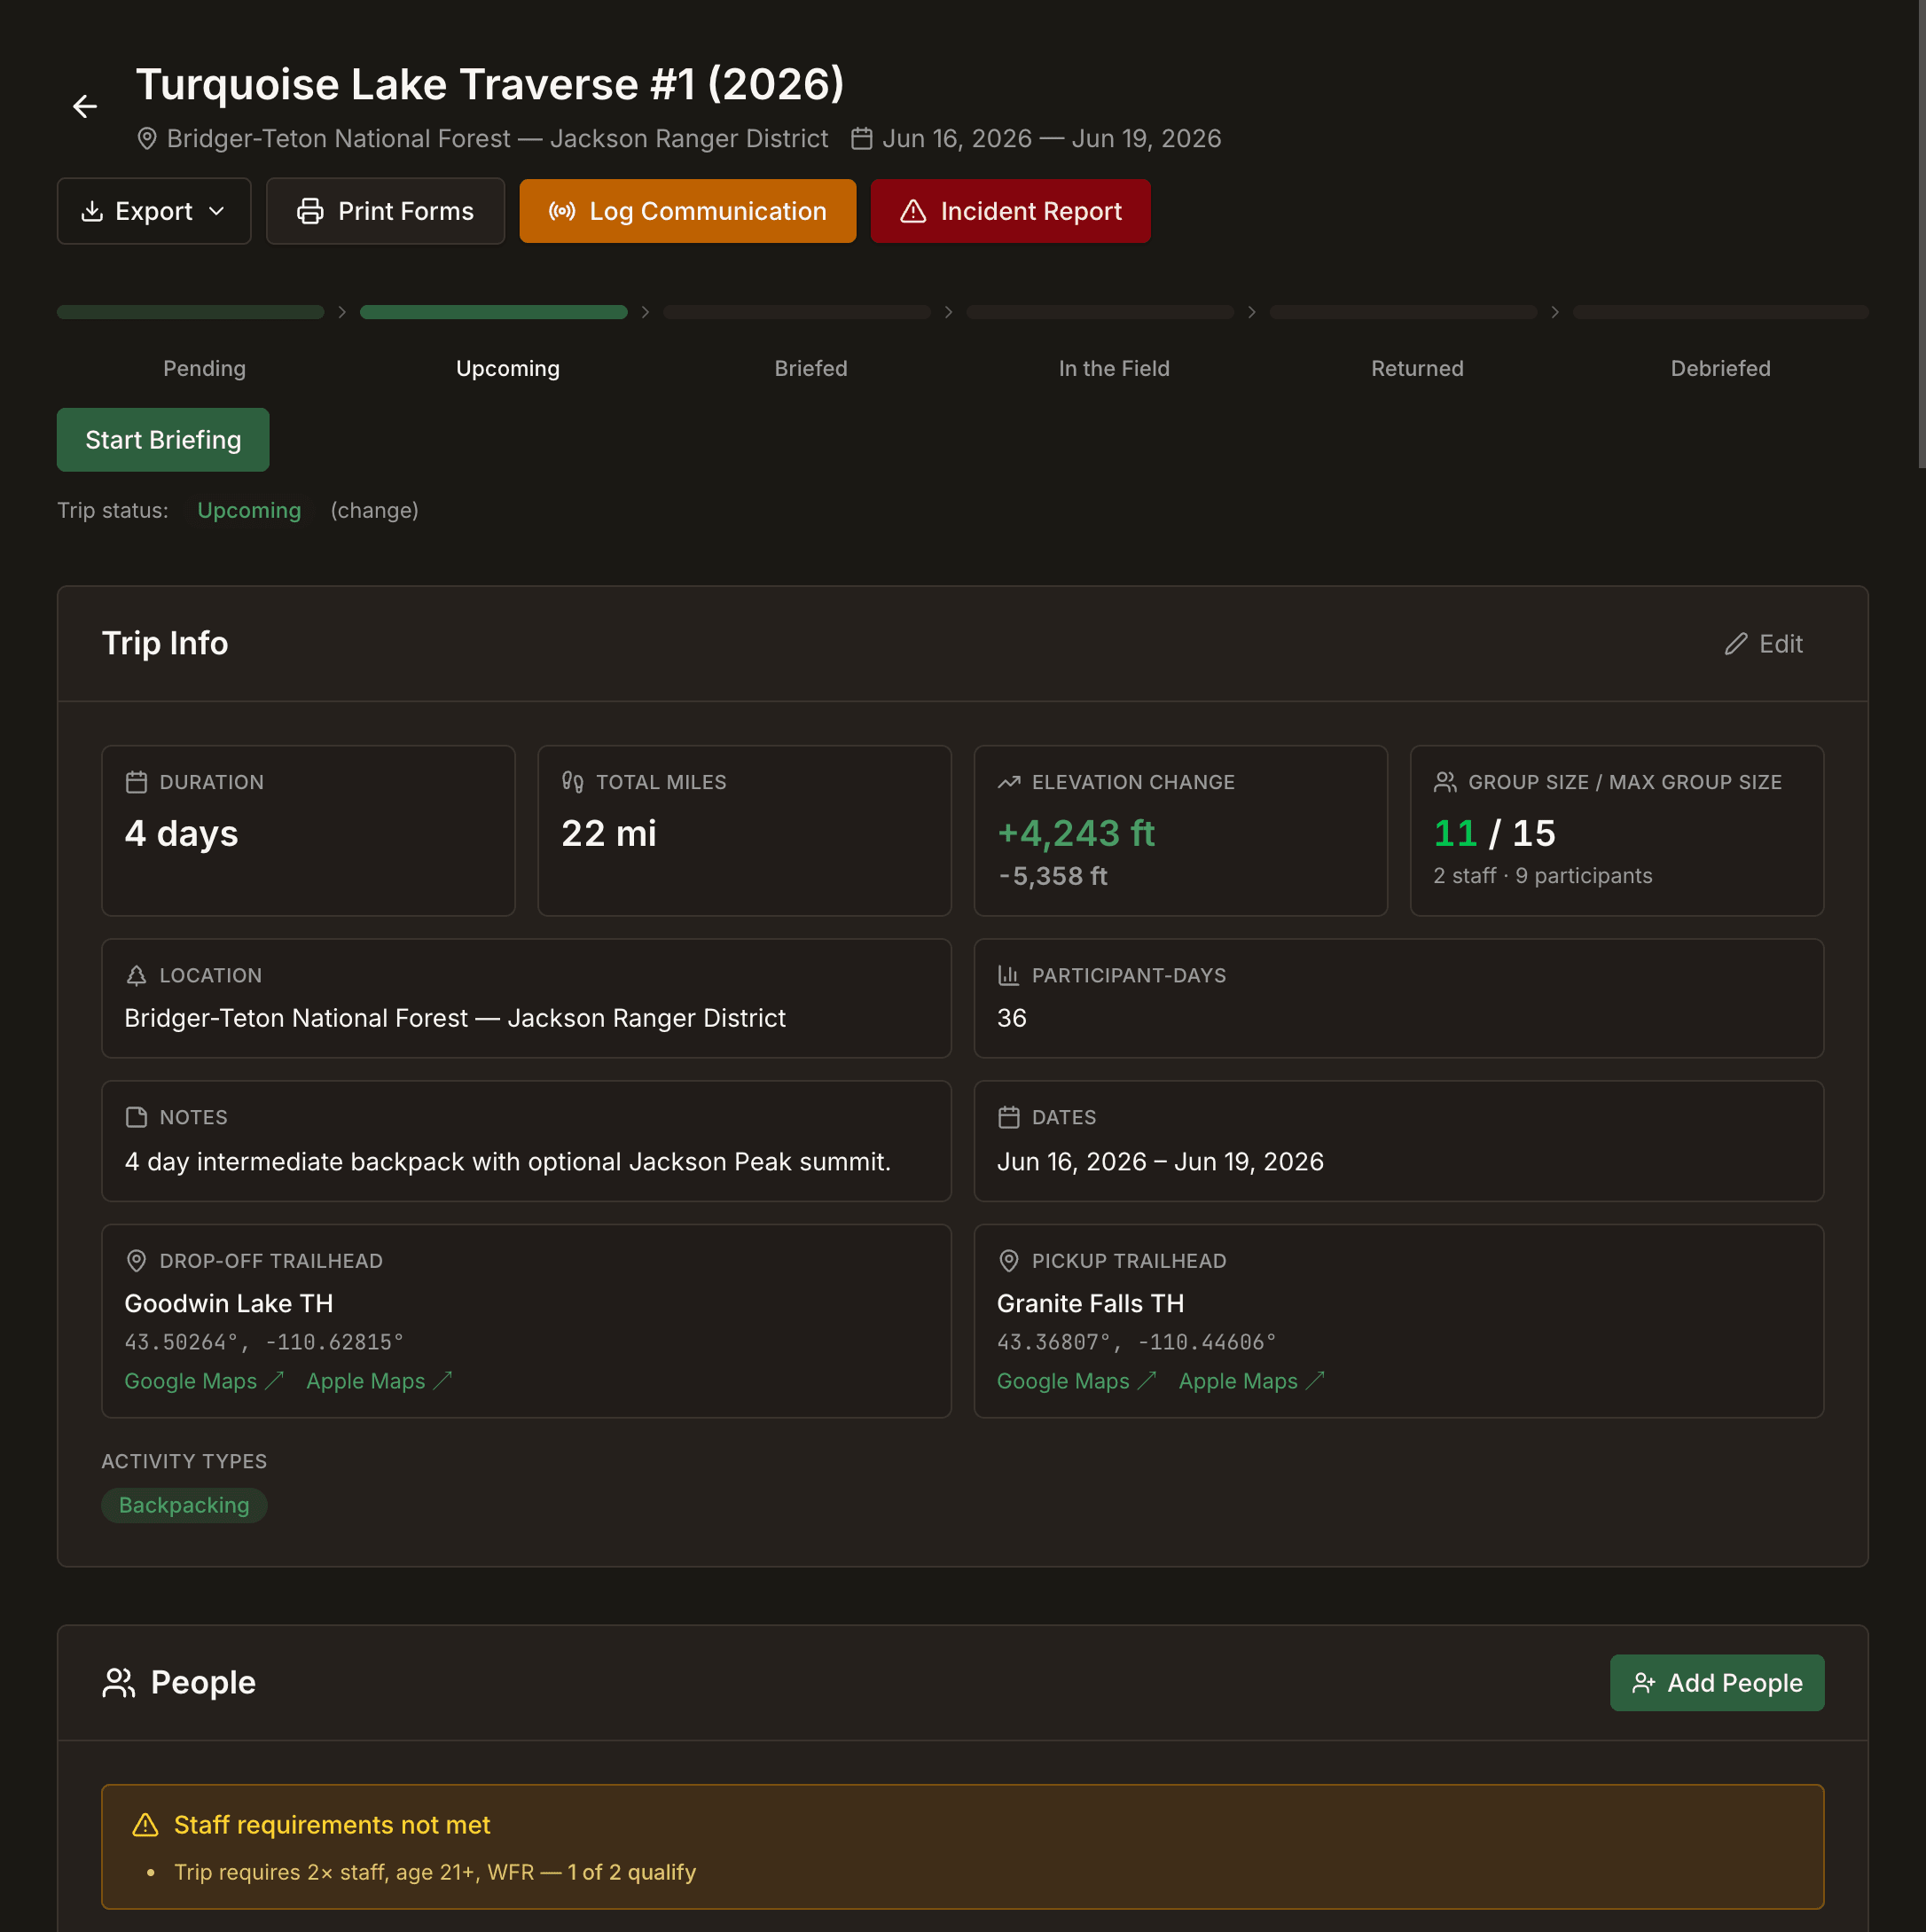Click the green Upcoming trip status text
The width and height of the screenshot is (1926, 1932).
[249, 510]
